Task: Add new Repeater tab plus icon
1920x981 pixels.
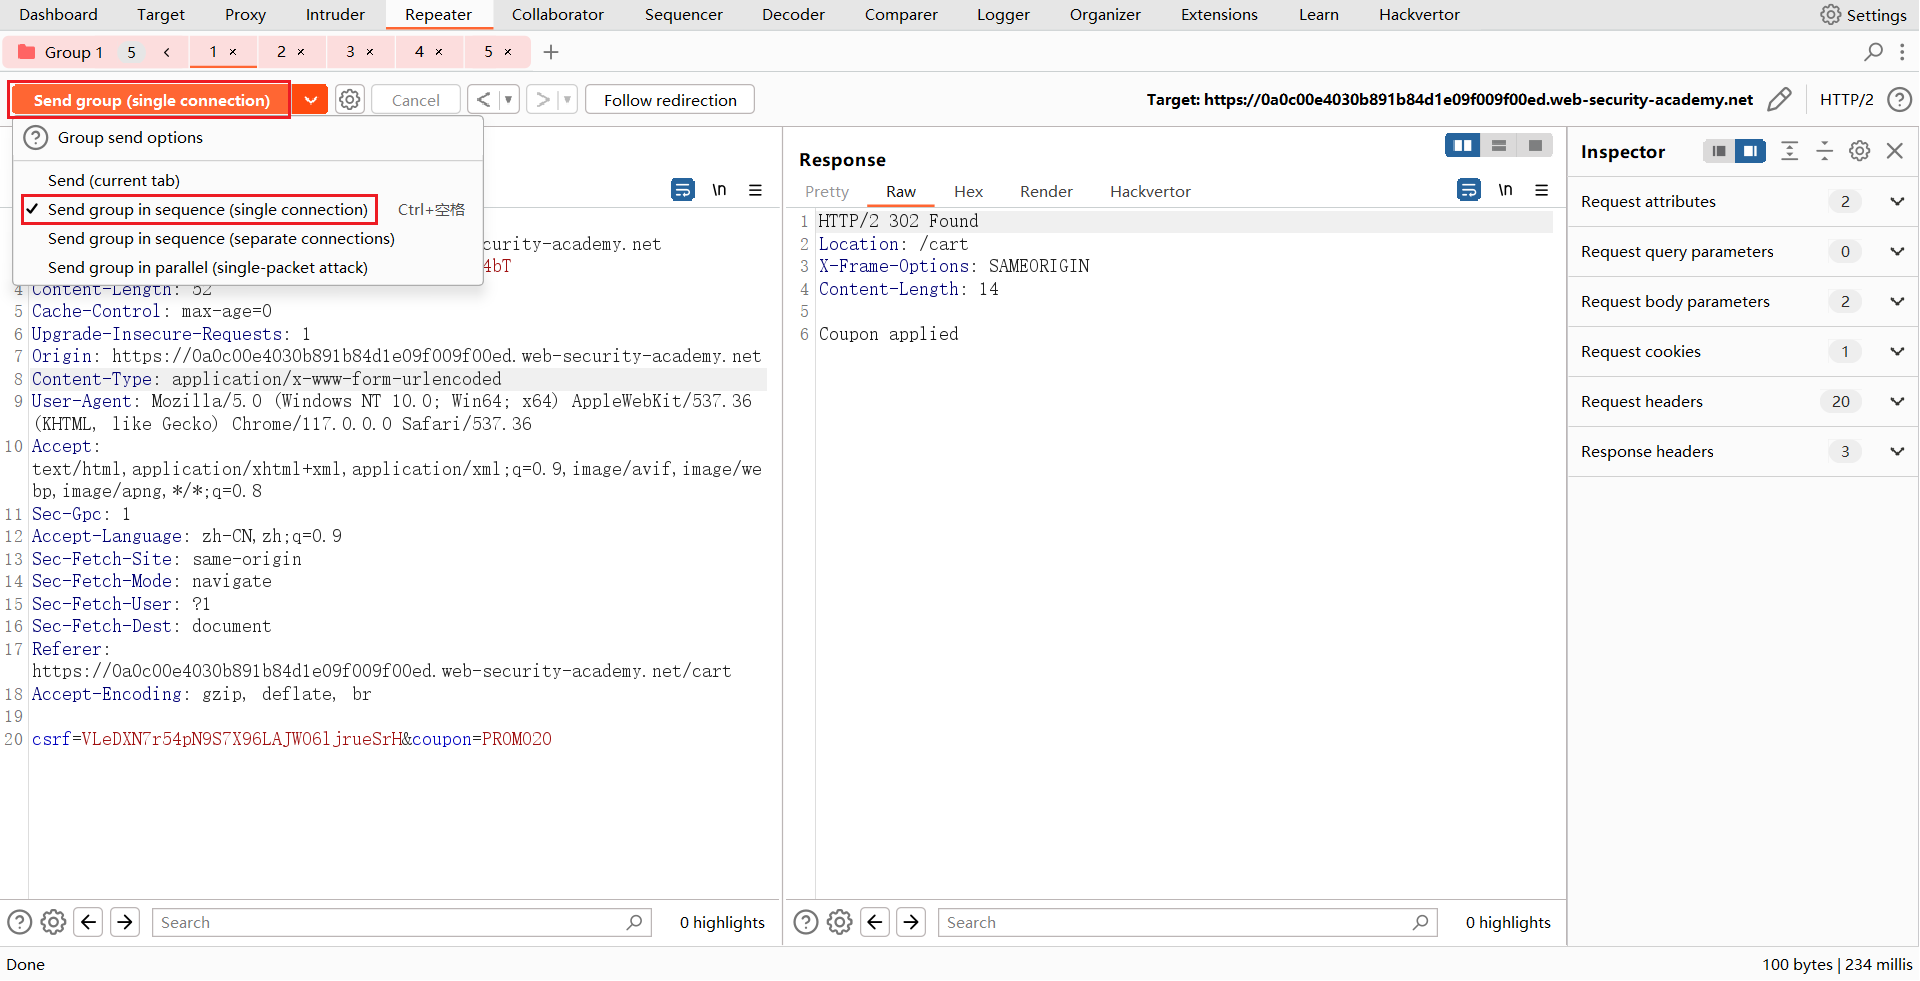Action: 551,52
